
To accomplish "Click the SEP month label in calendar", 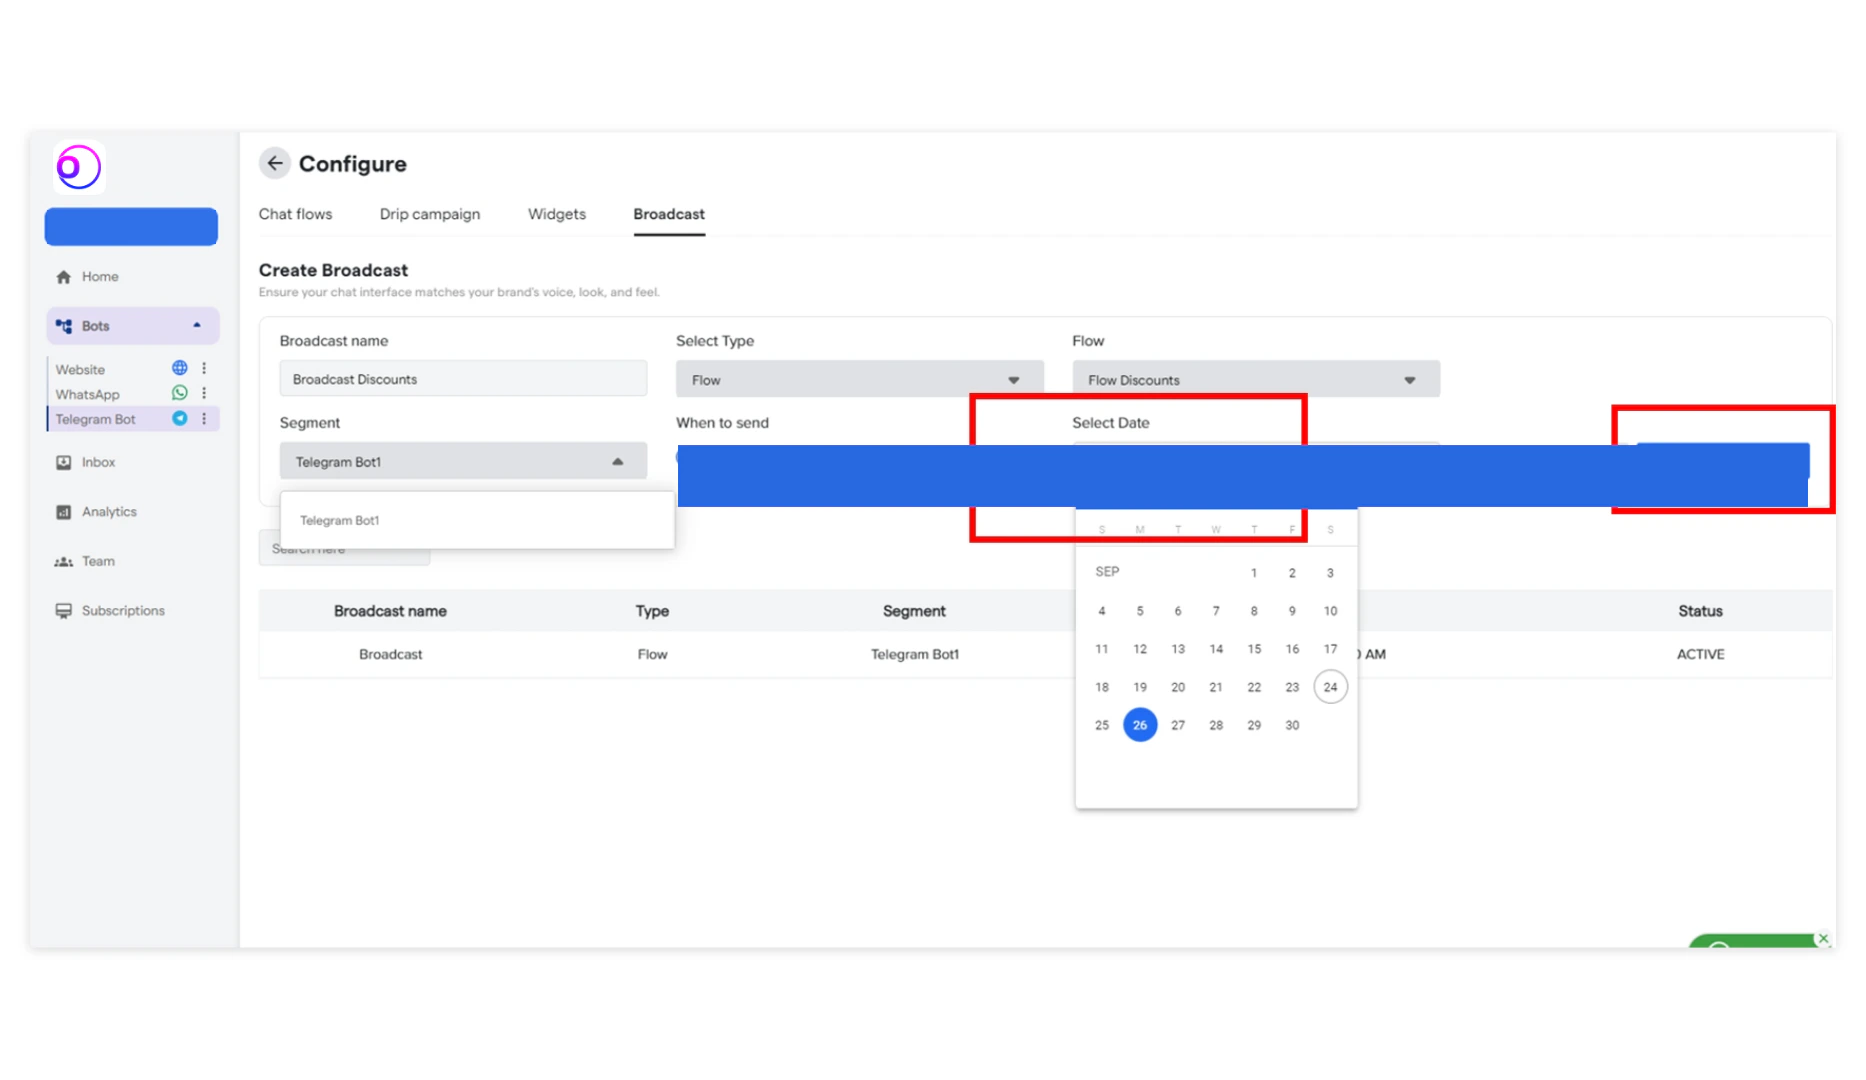I will pyautogui.click(x=1107, y=572).
